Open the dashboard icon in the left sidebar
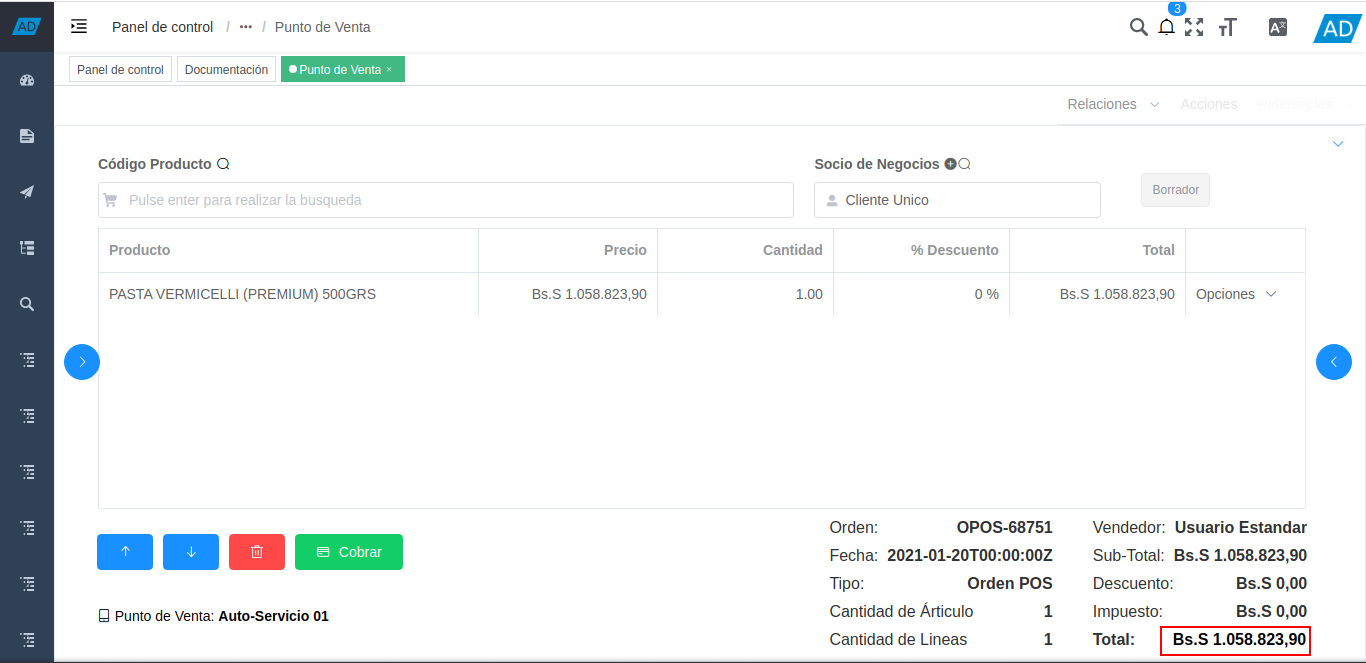 point(27,80)
